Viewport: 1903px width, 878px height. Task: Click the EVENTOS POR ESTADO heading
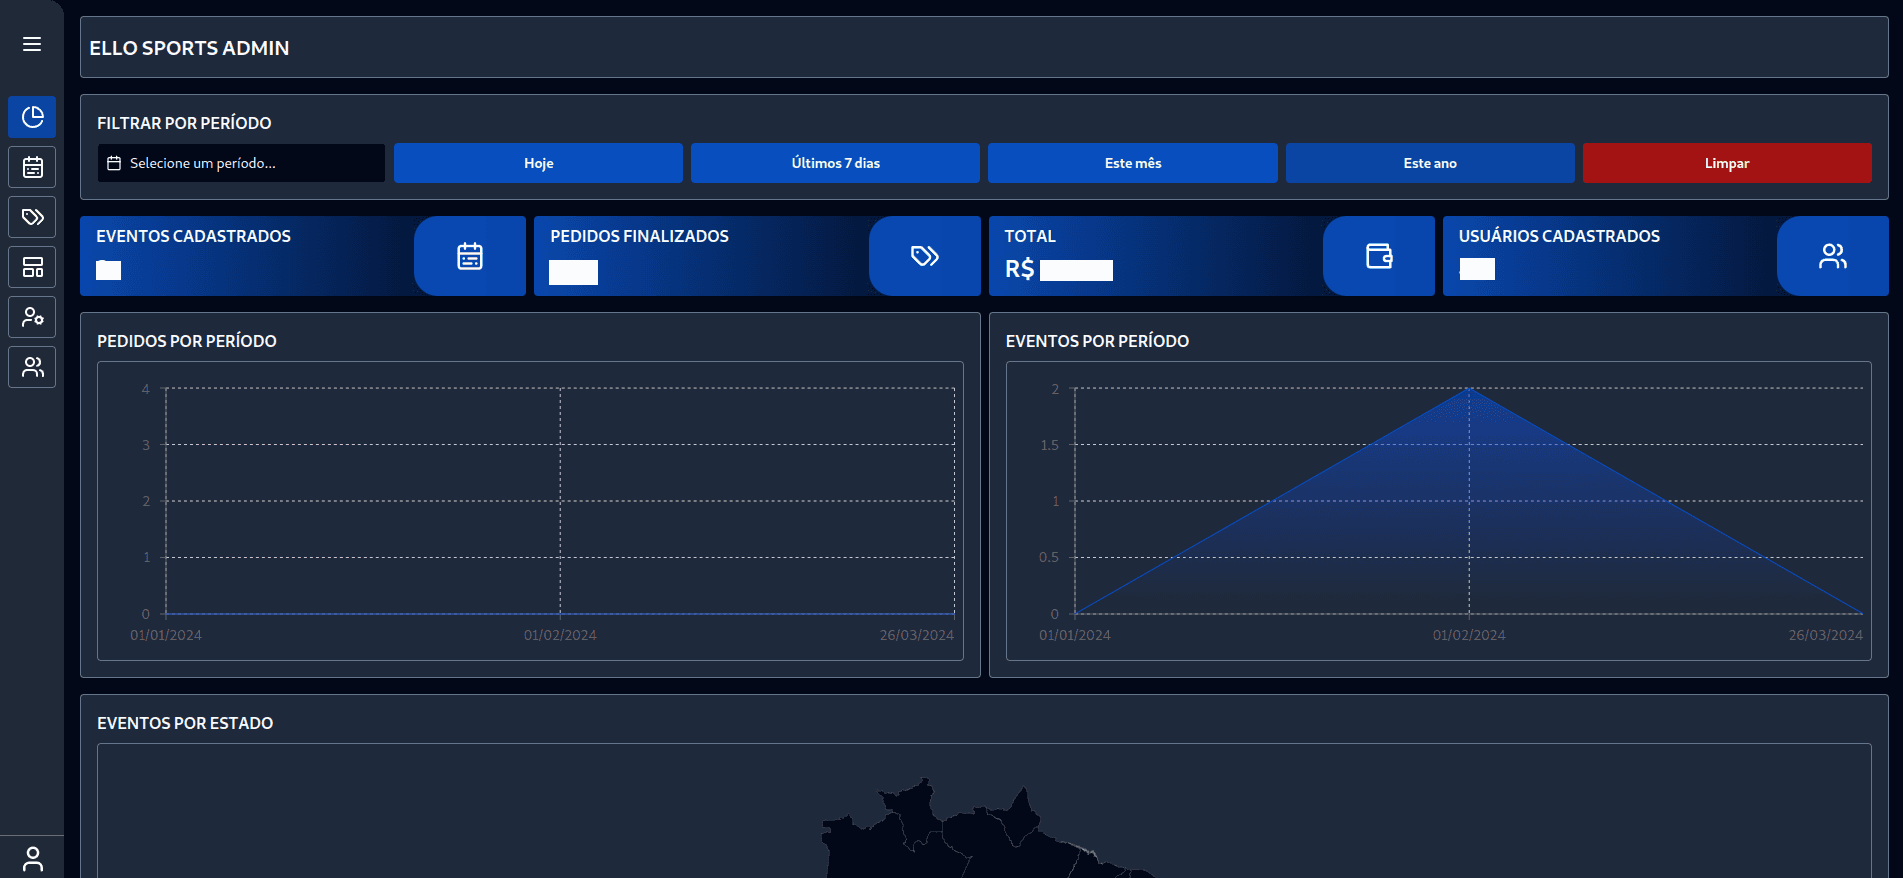[x=185, y=723]
